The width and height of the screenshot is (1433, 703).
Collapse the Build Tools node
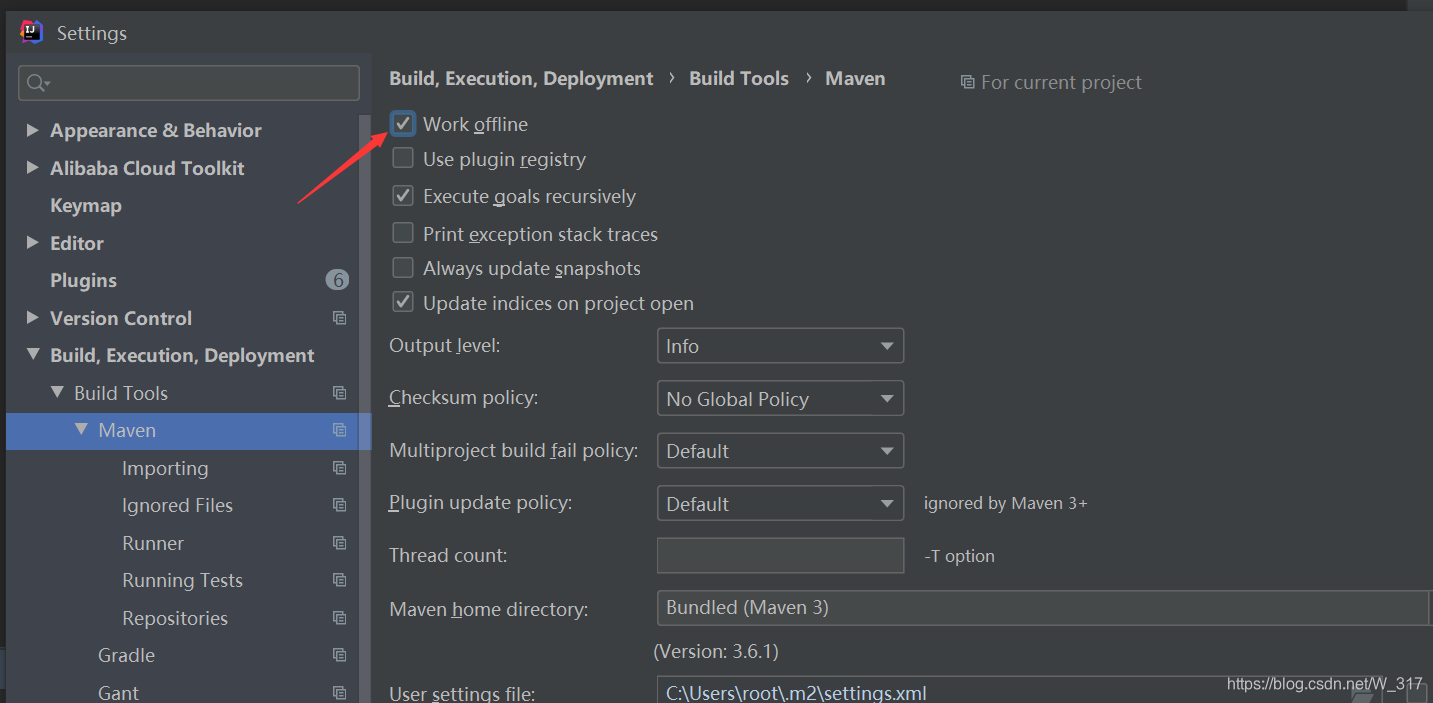(x=57, y=393)
